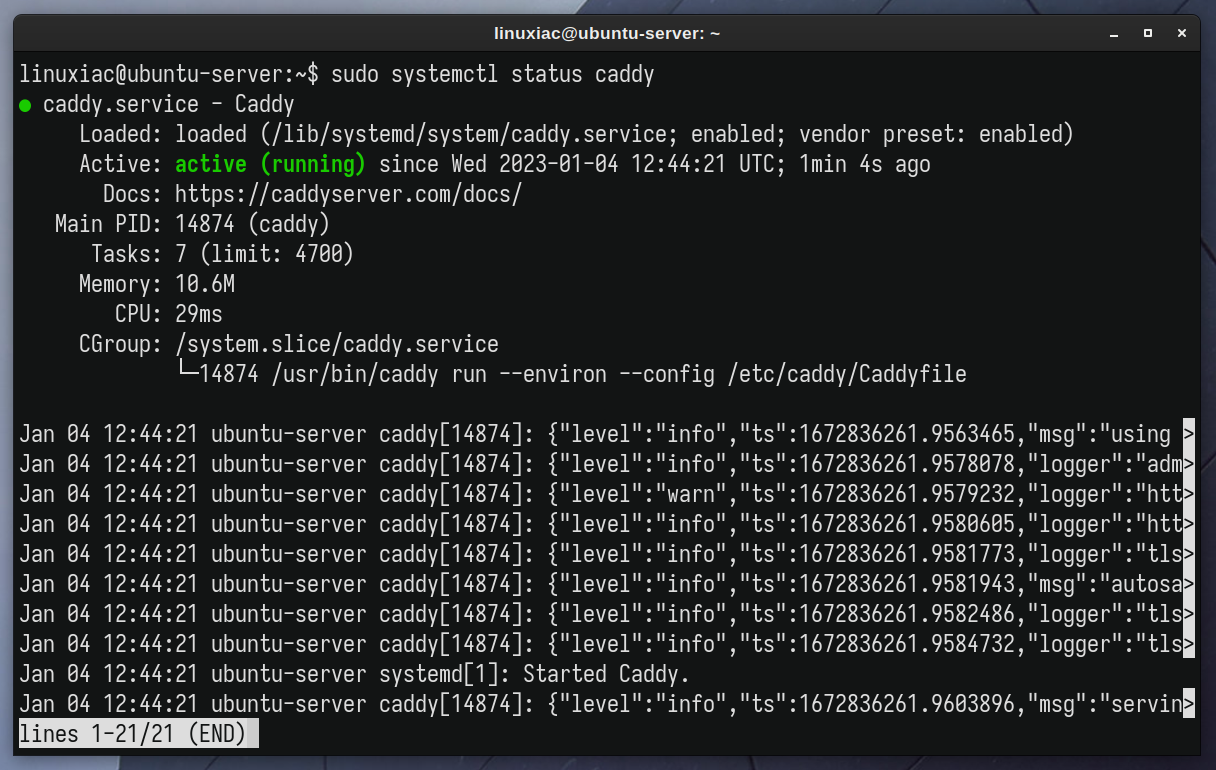Screen dimensions: 1216x770
Task: Click the 'active (running)' status text
Action: tap(270, 164)
